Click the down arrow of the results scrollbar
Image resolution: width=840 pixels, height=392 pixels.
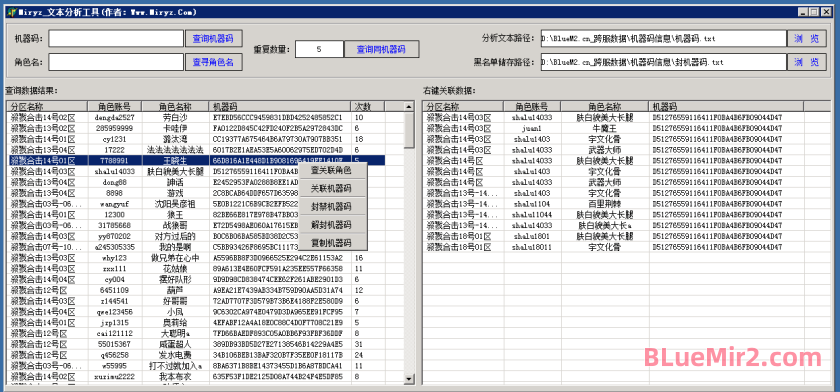pos(409,379)
